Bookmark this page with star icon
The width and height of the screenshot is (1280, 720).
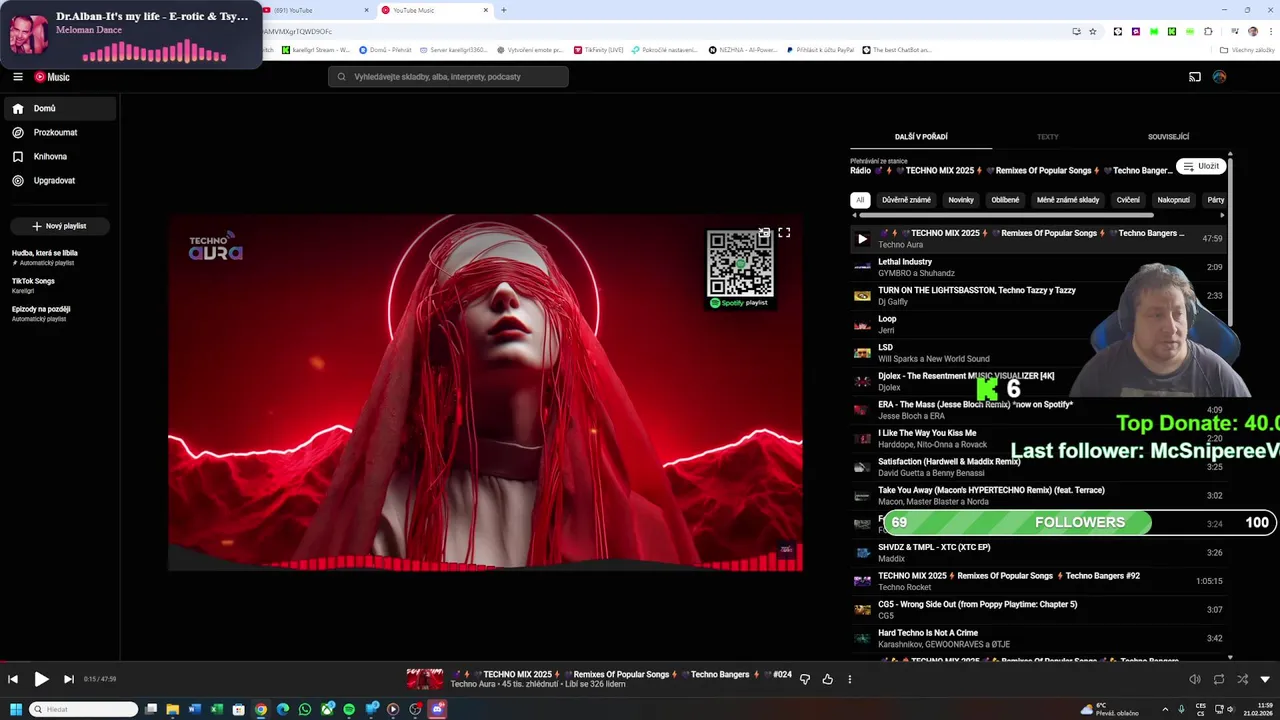[1092, 31]
